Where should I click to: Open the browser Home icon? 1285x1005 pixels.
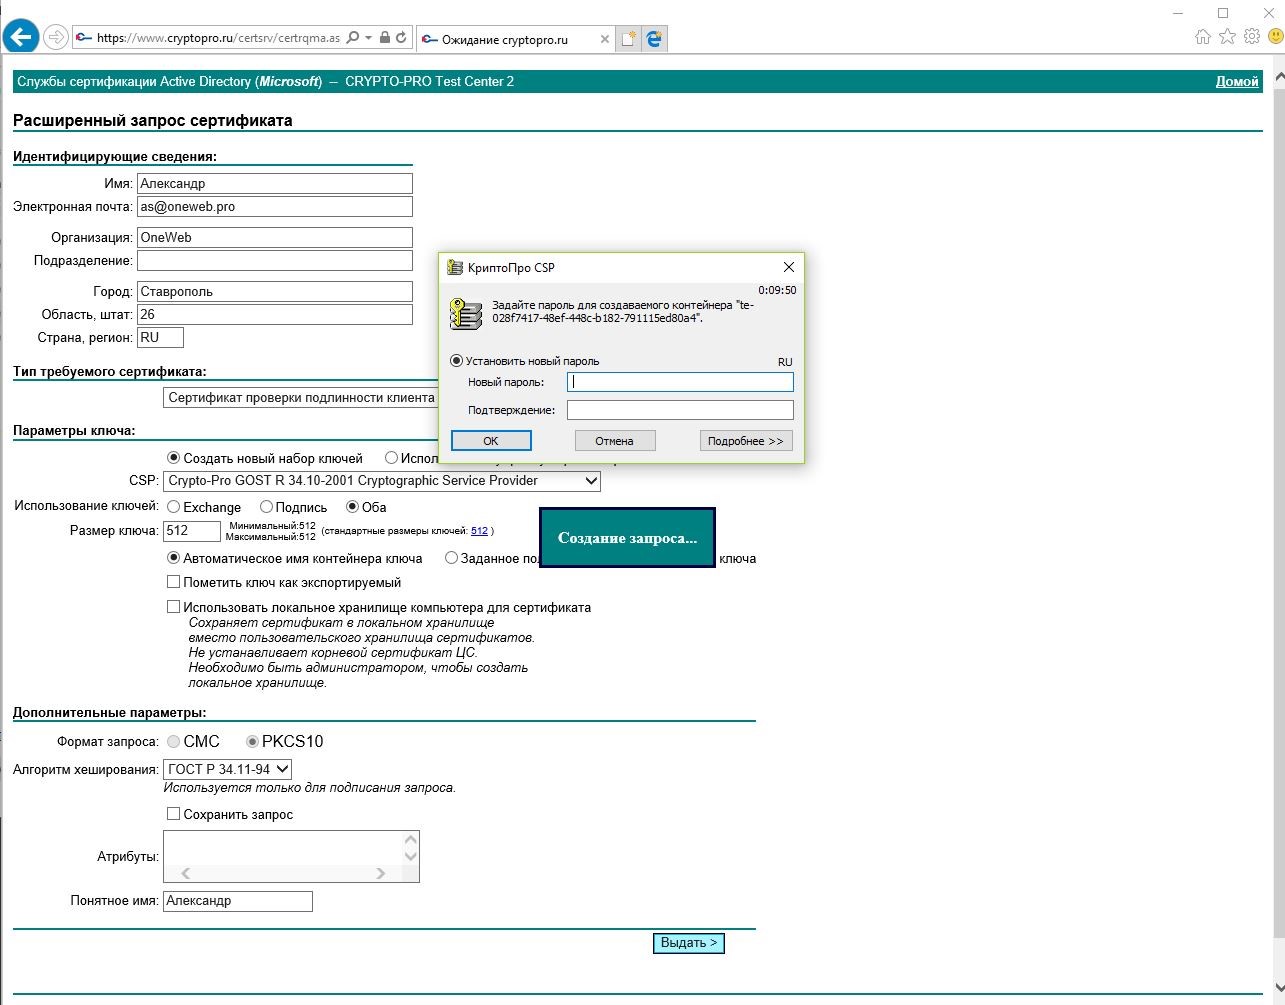coord(1203,37)
